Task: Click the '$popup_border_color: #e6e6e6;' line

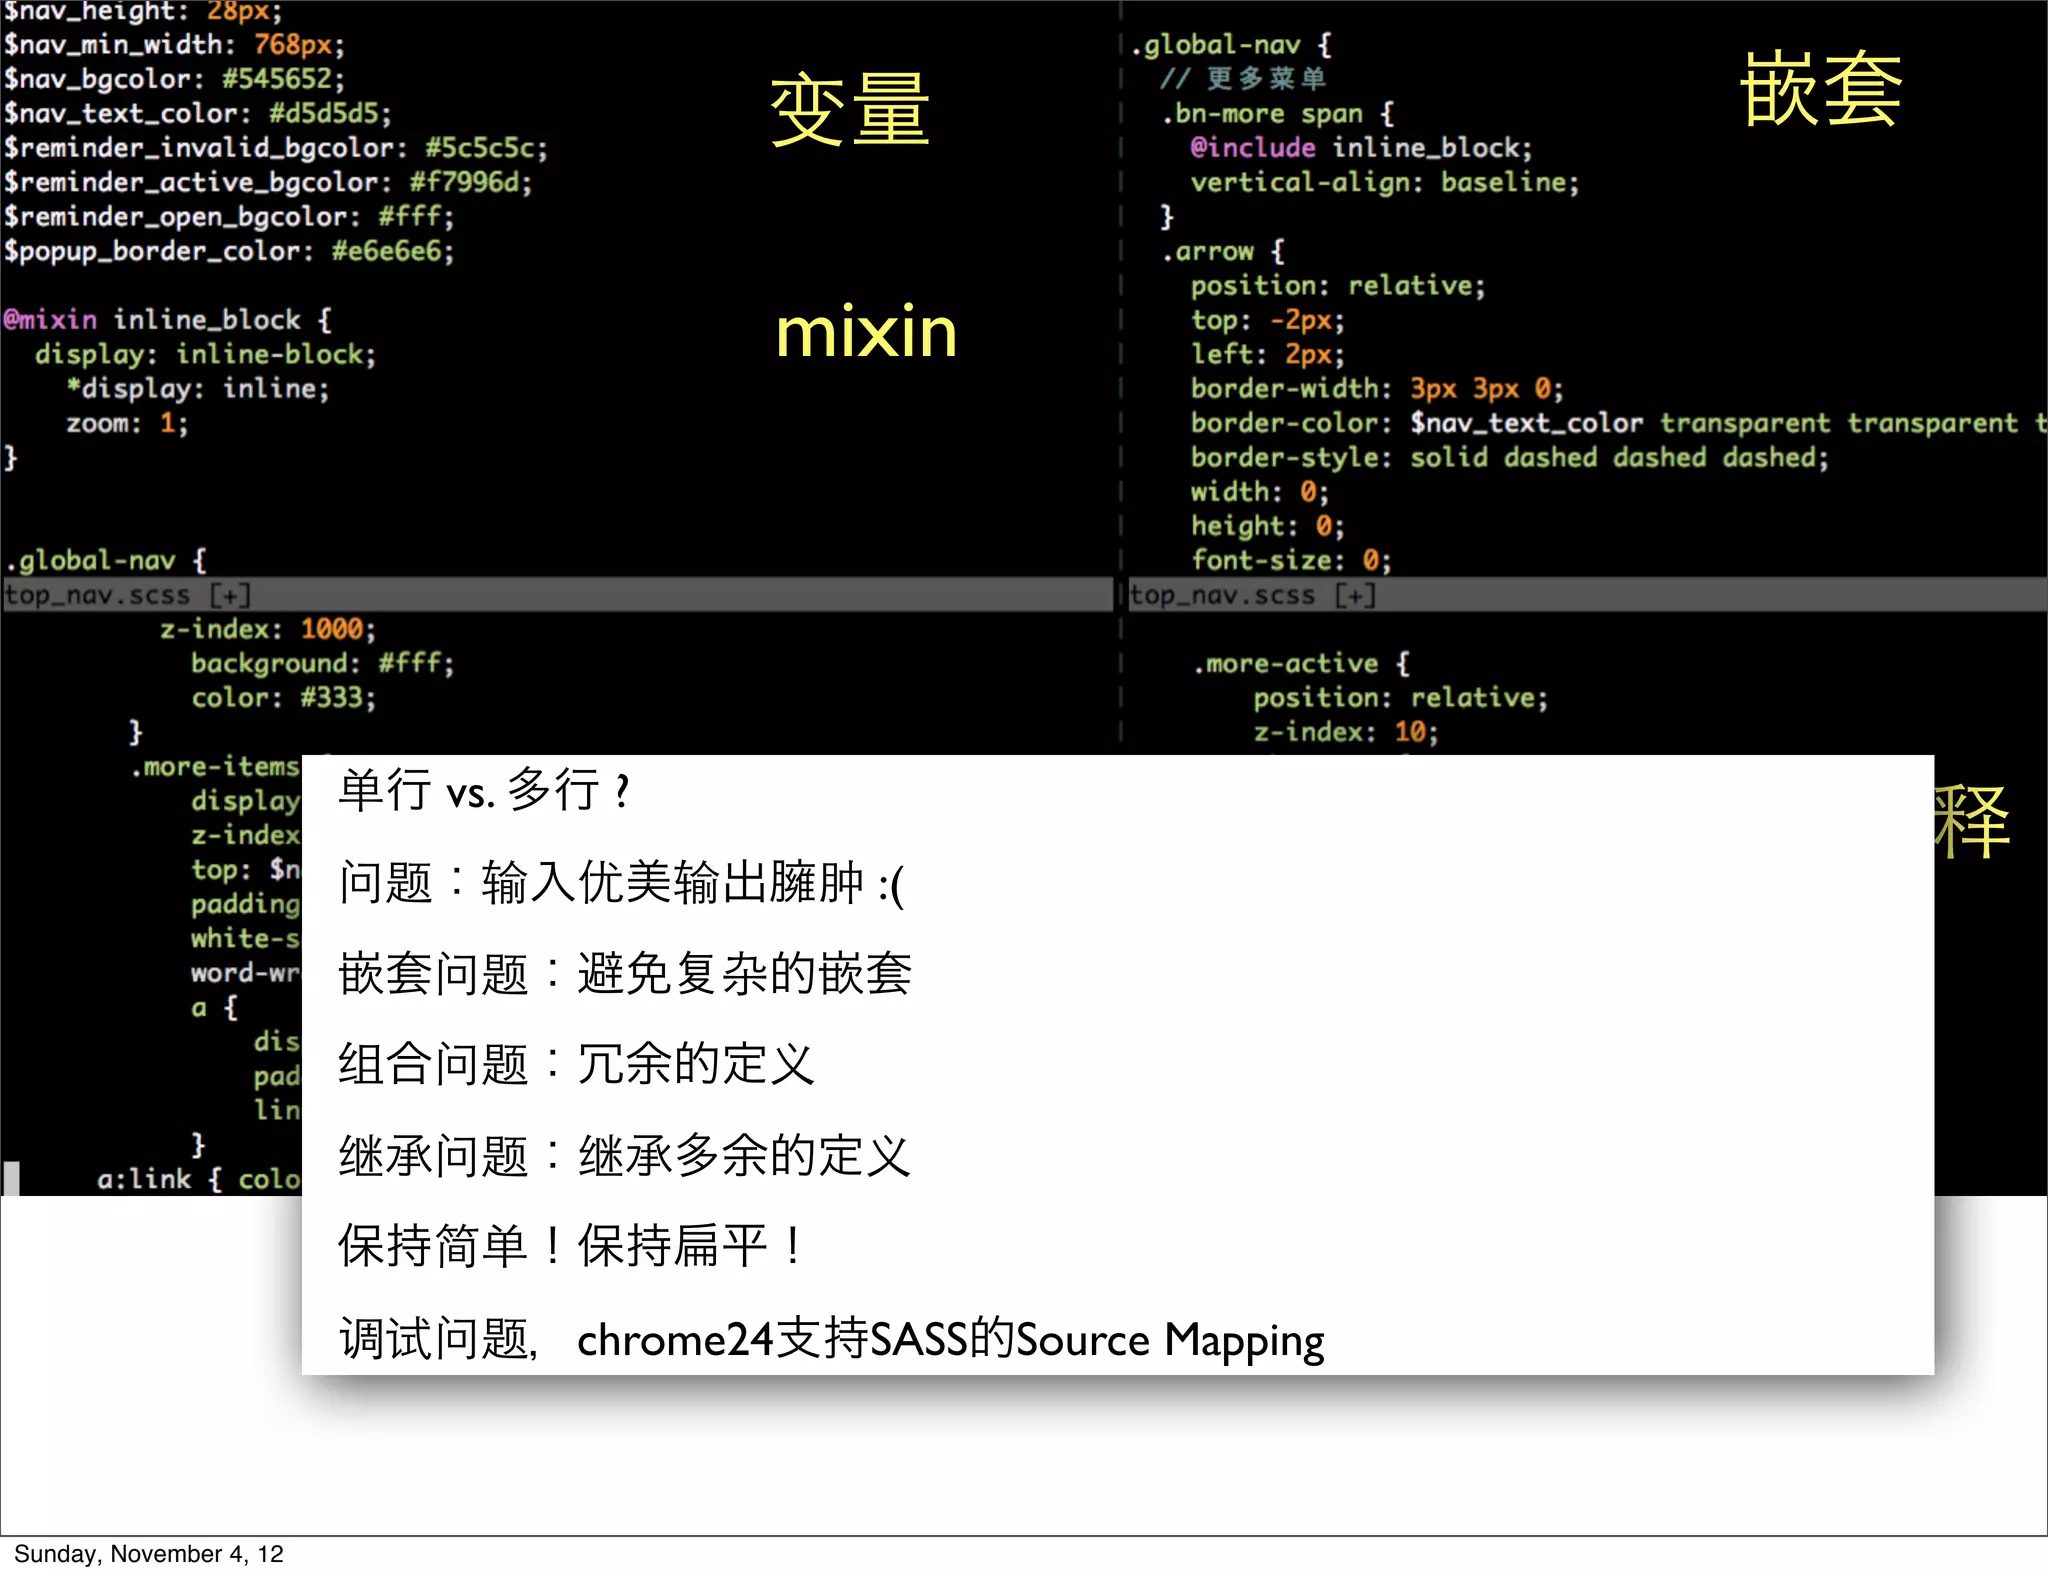Action: [x=228, y=251]
